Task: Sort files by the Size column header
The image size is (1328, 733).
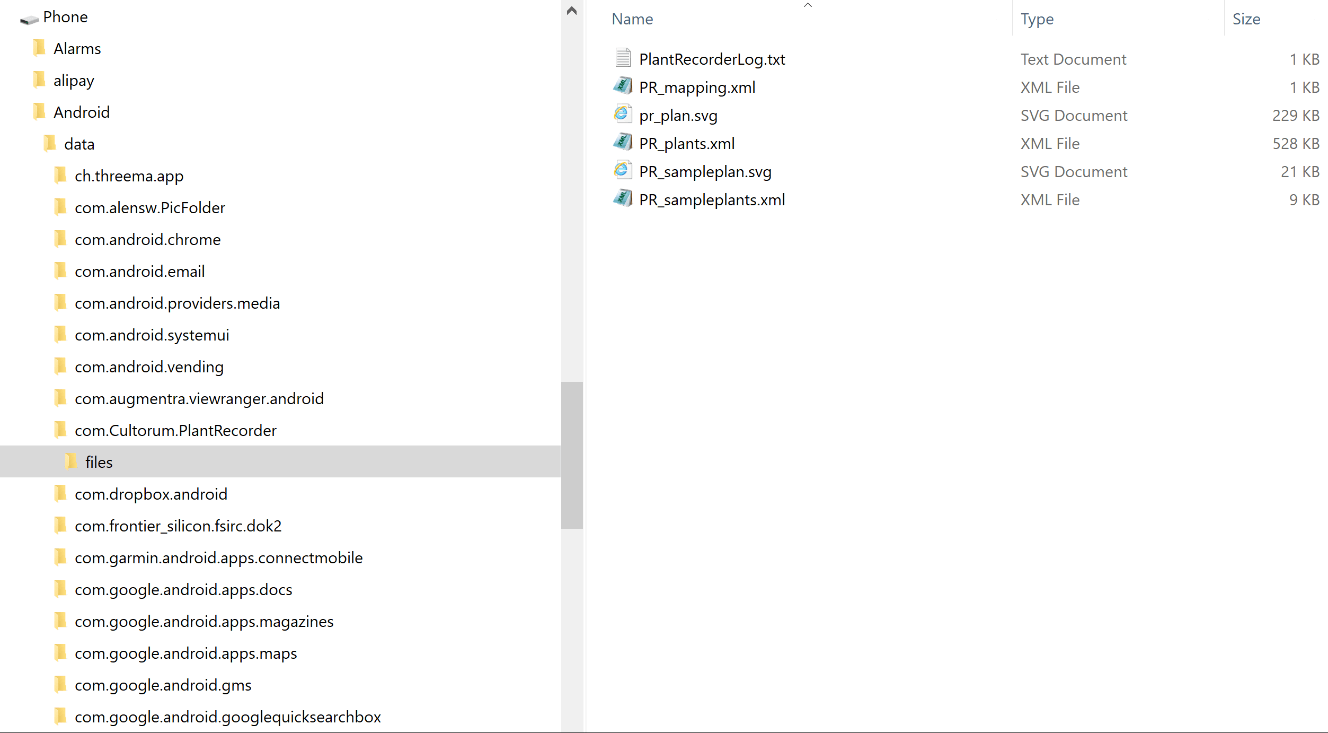Action: click(x=1246, y=19)
